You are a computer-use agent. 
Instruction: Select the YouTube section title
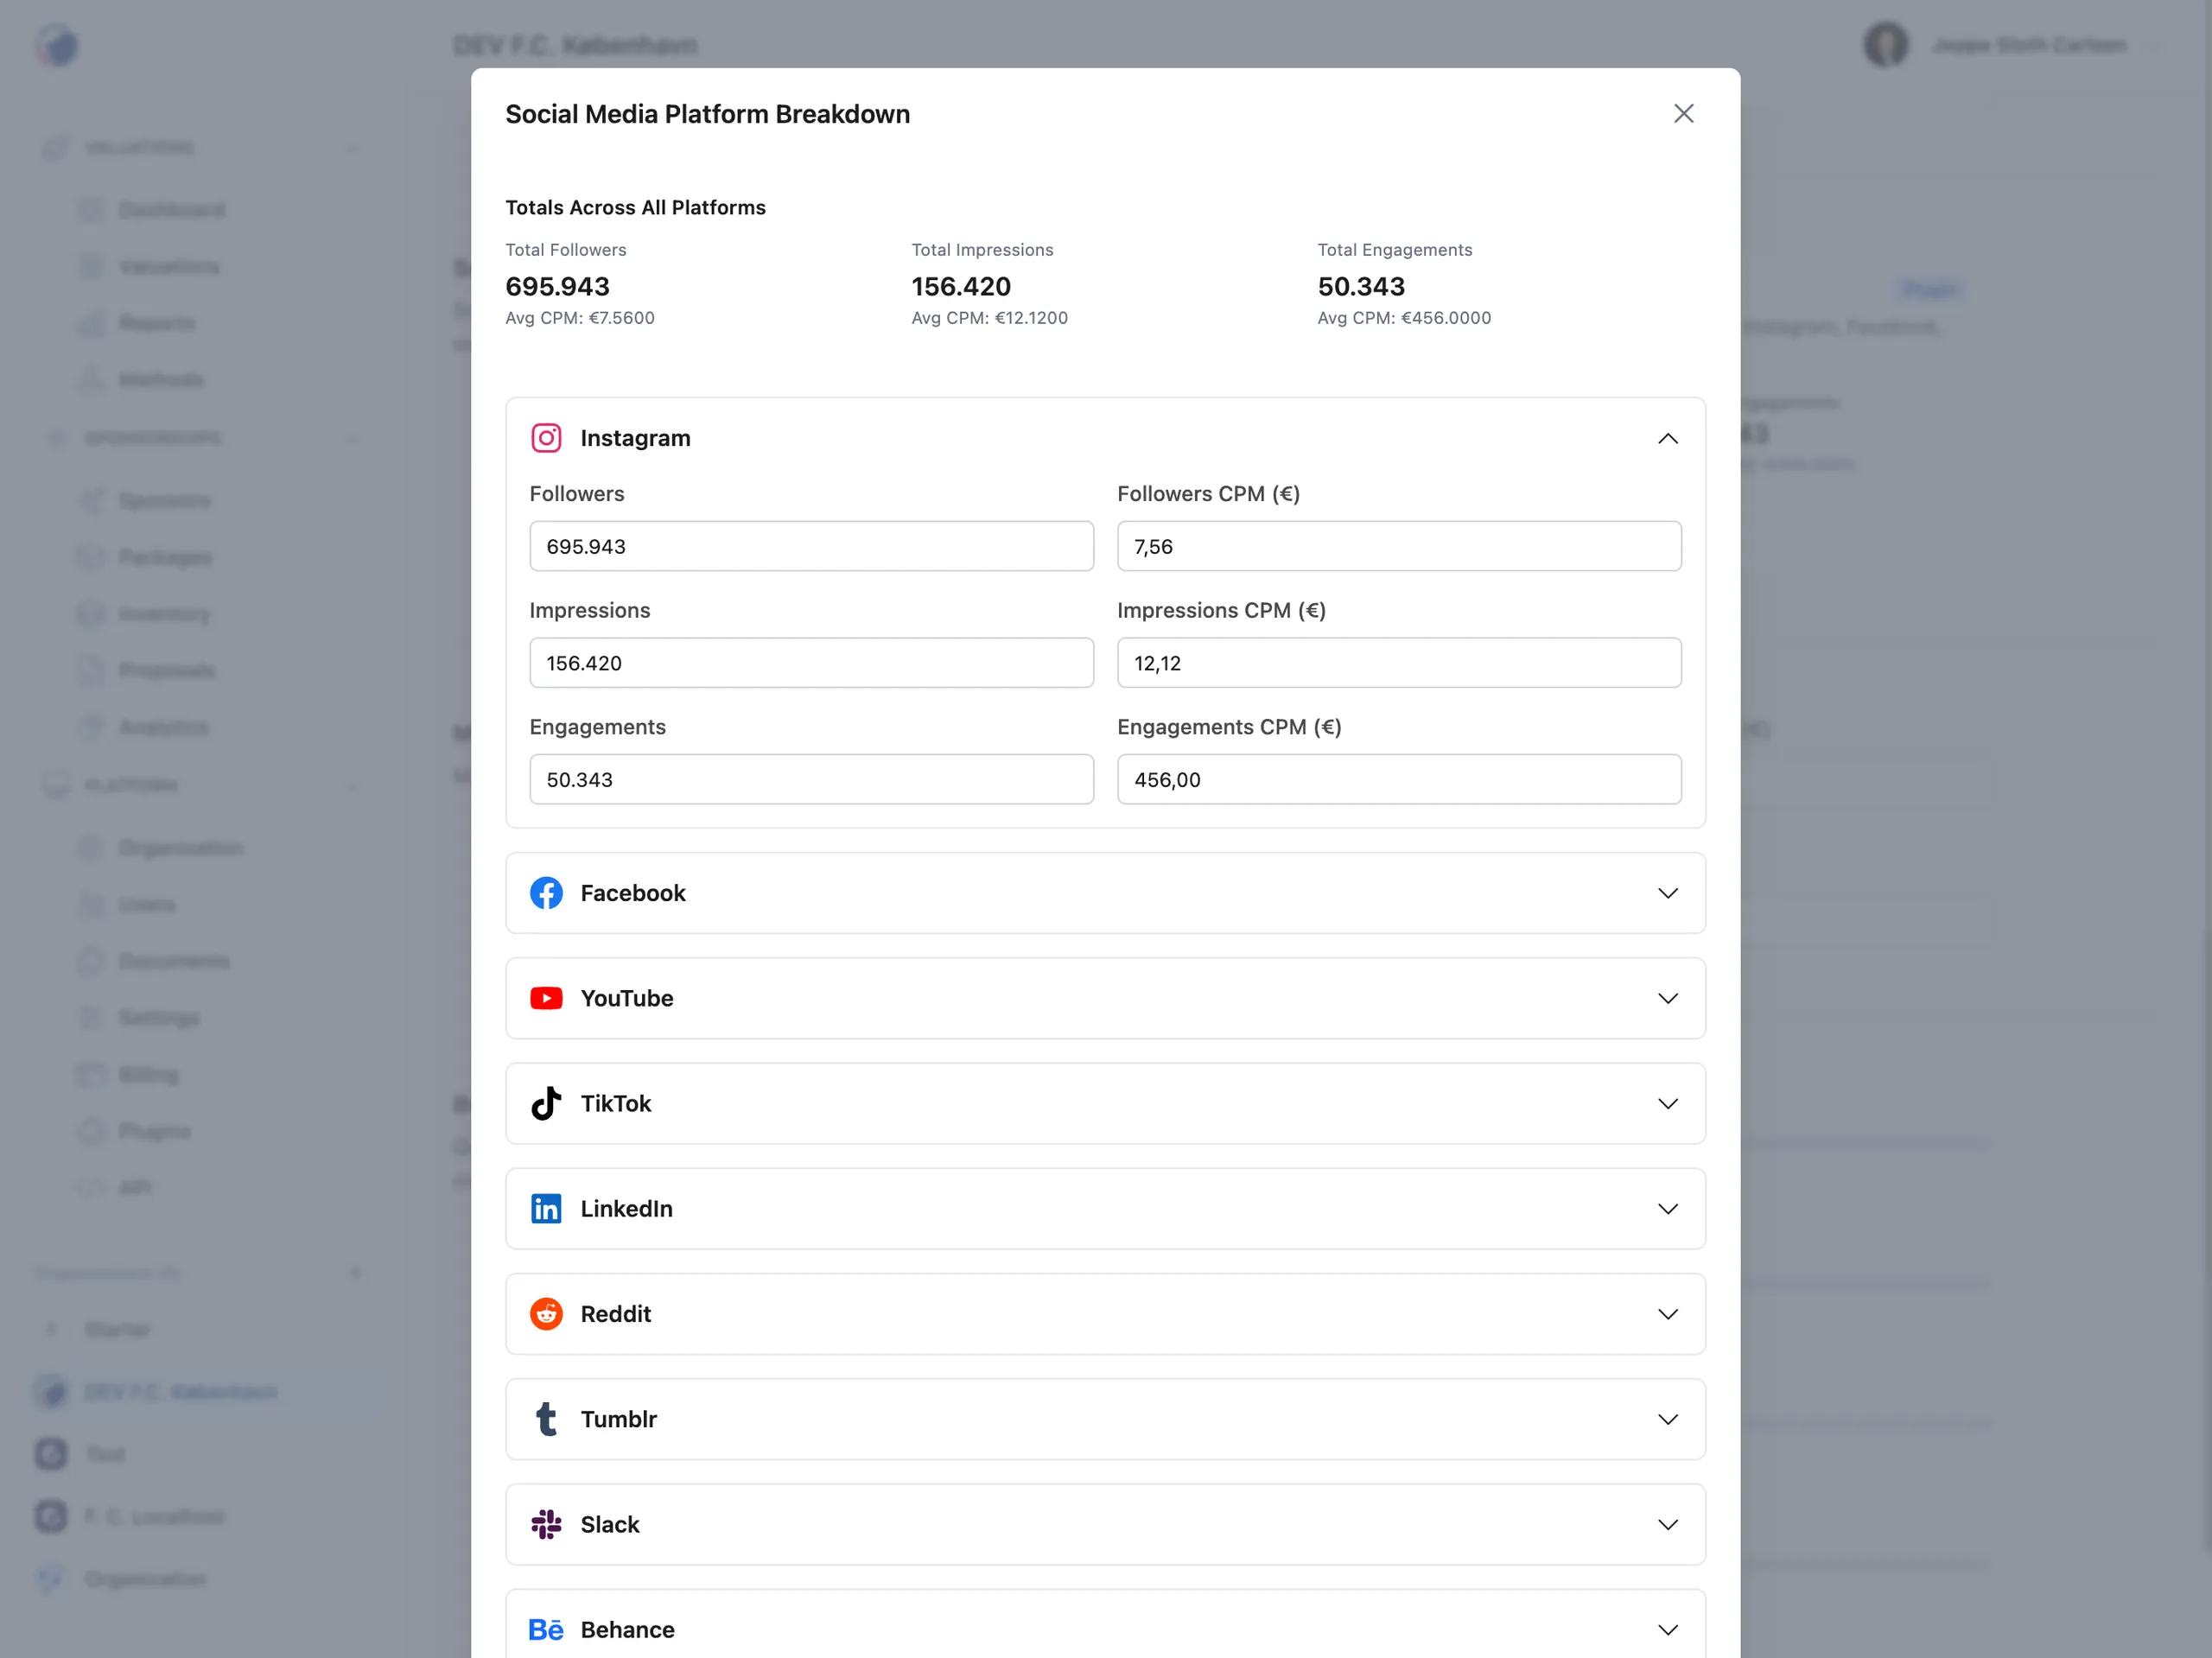click(x=627, y=998)
